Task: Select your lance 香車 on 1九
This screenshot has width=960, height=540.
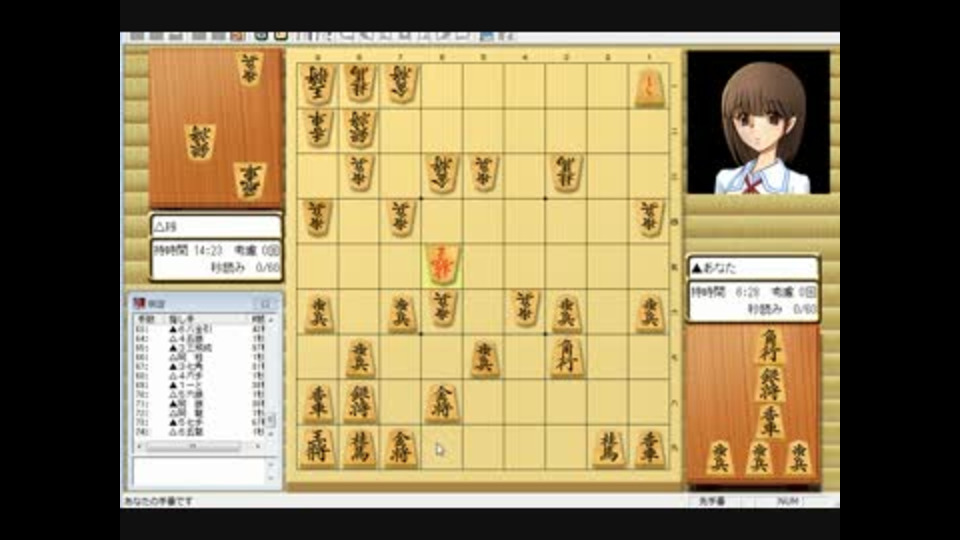Action: 649,448
